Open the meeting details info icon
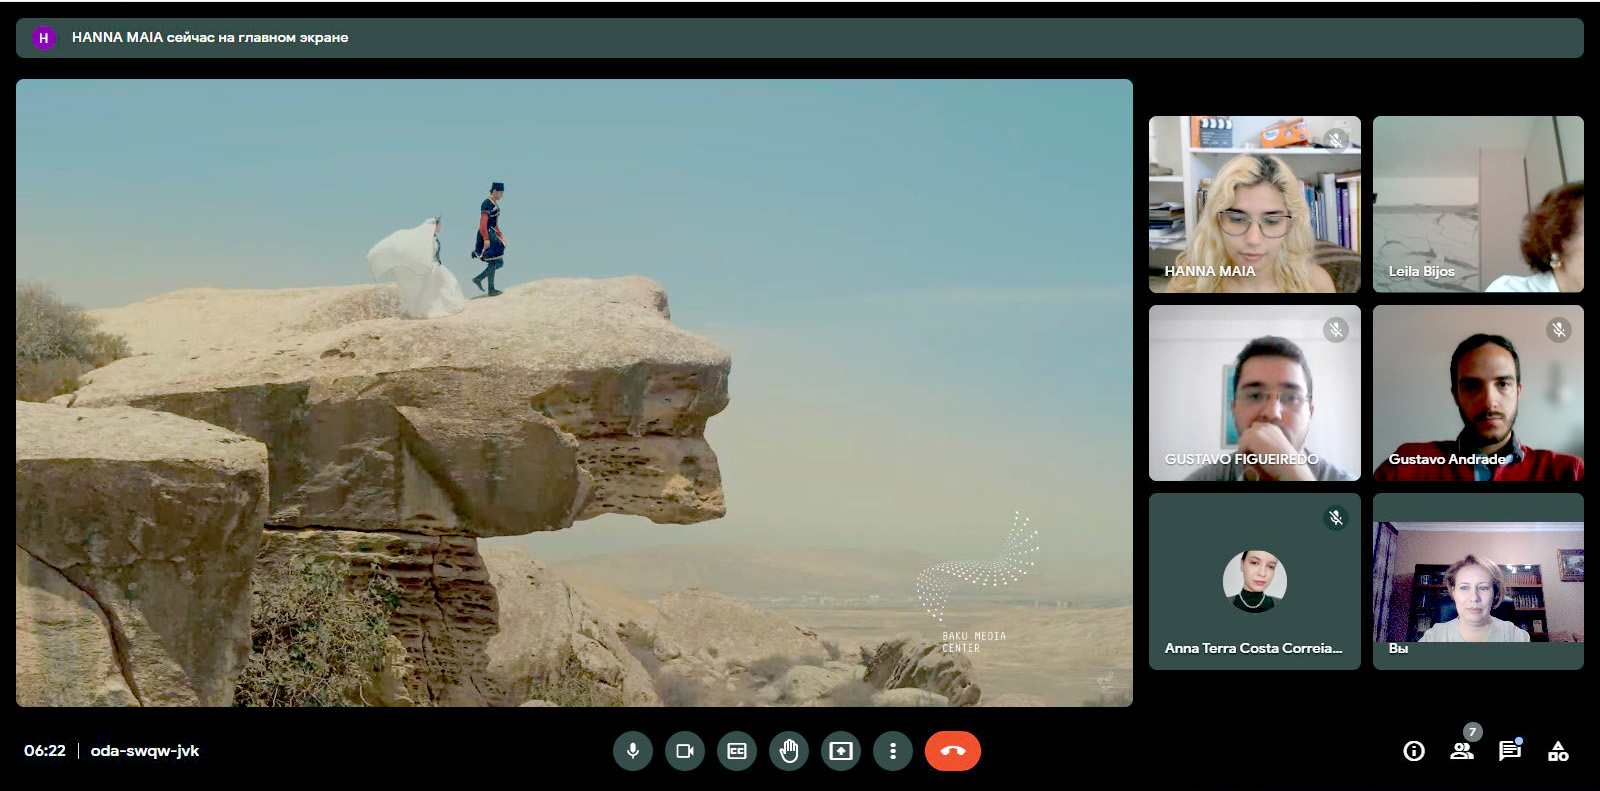 [x=1414, y=751]
